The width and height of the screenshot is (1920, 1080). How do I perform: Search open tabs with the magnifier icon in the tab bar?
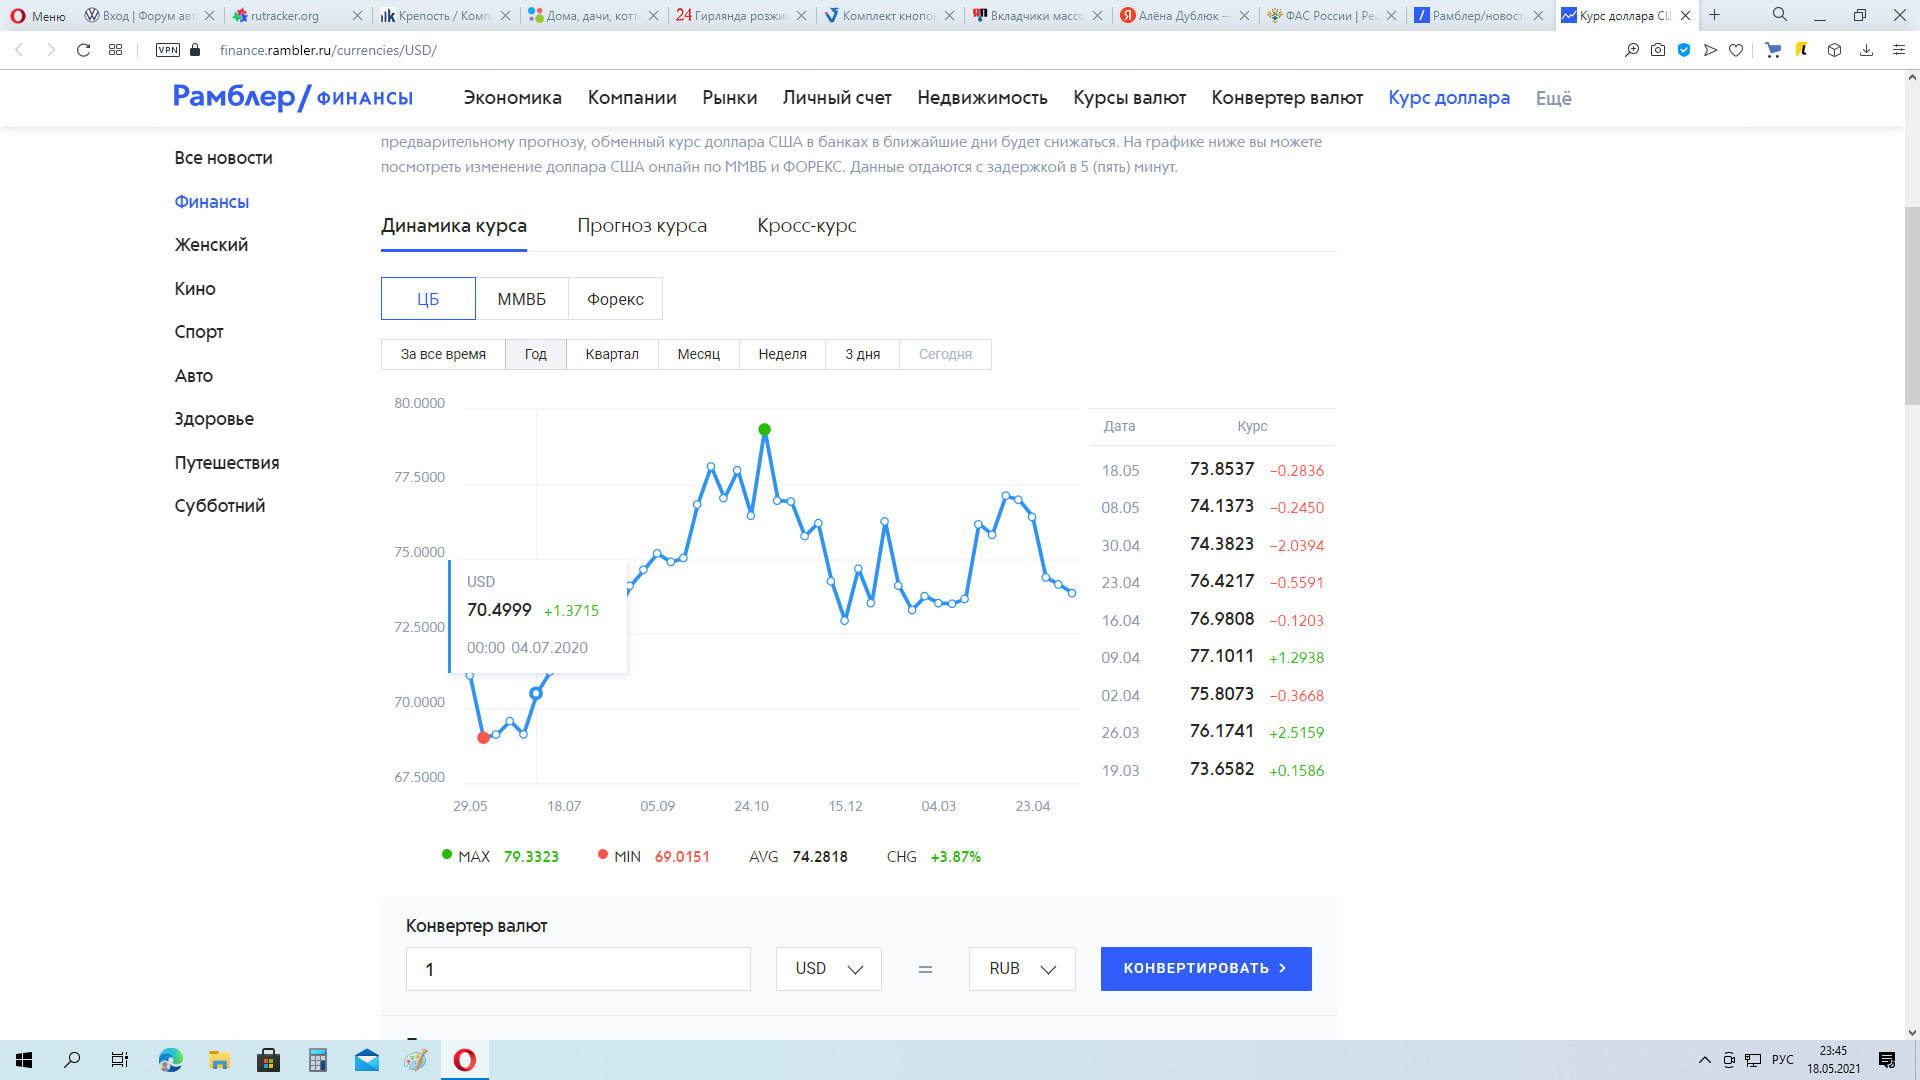pos(1780,15)
